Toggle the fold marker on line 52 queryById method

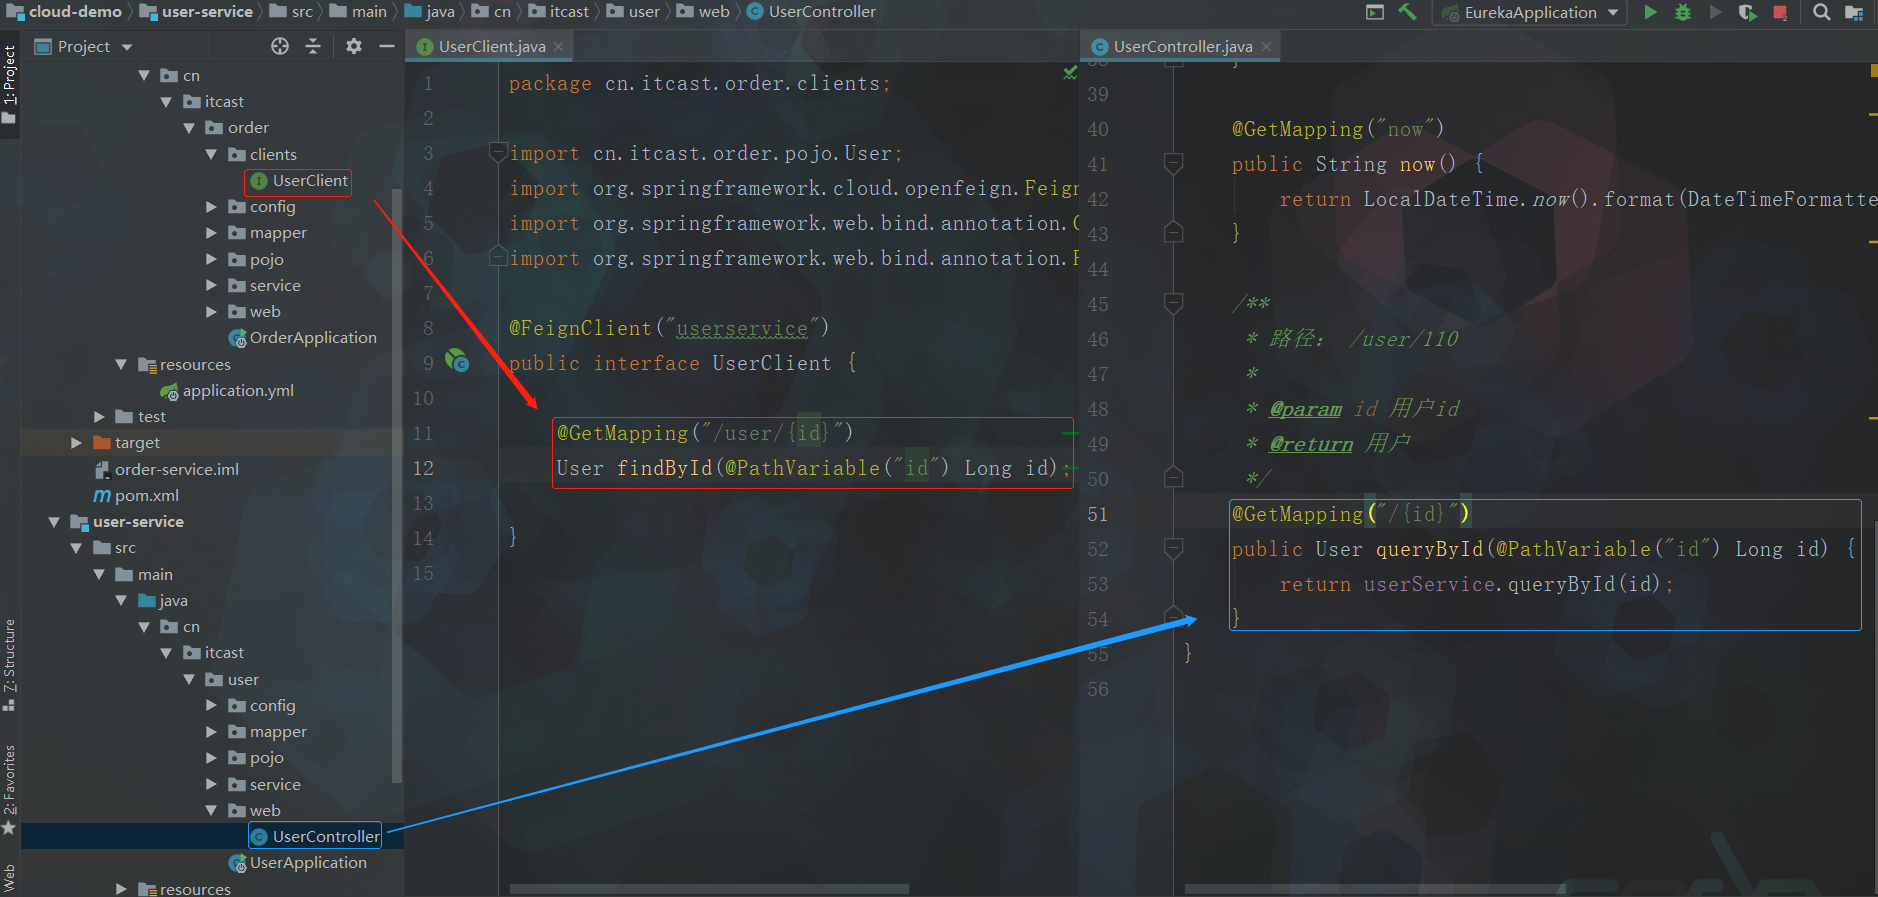pyautogui.click(x=1174, y=548)
